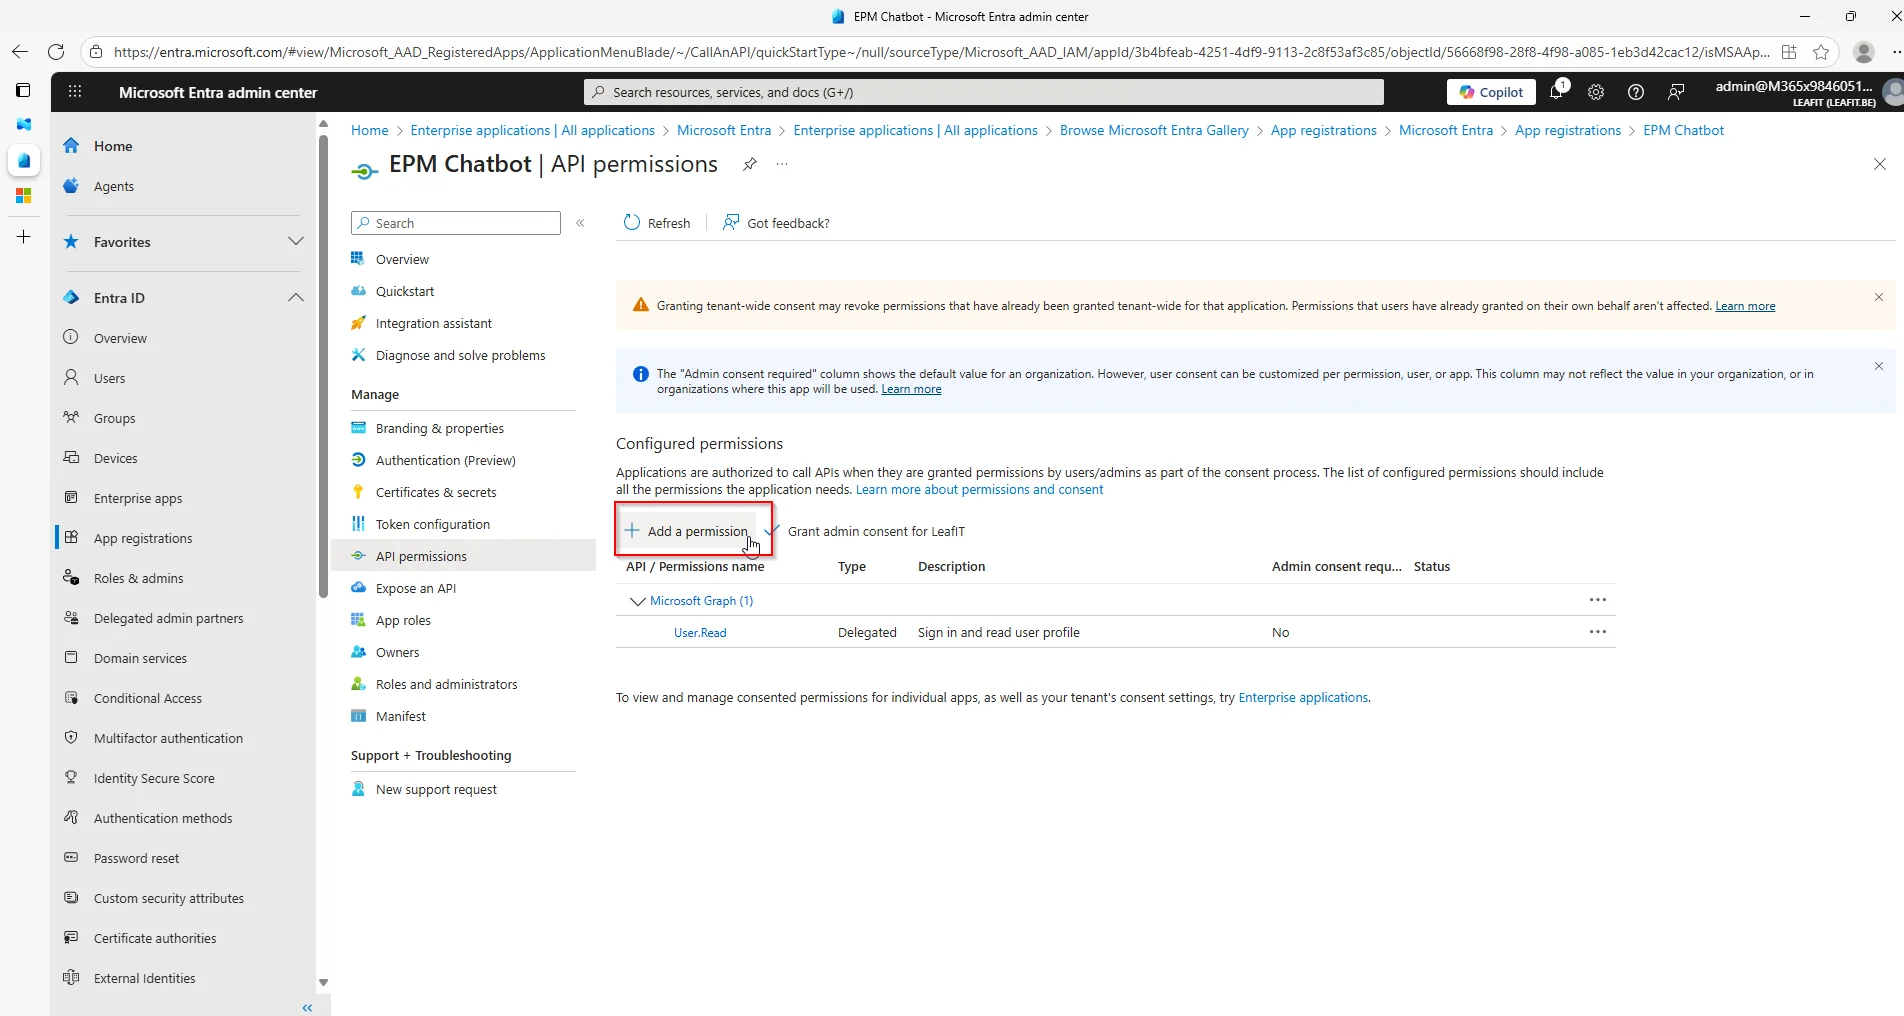
Task: Click browser back arrow
Action: coord(20,52)
